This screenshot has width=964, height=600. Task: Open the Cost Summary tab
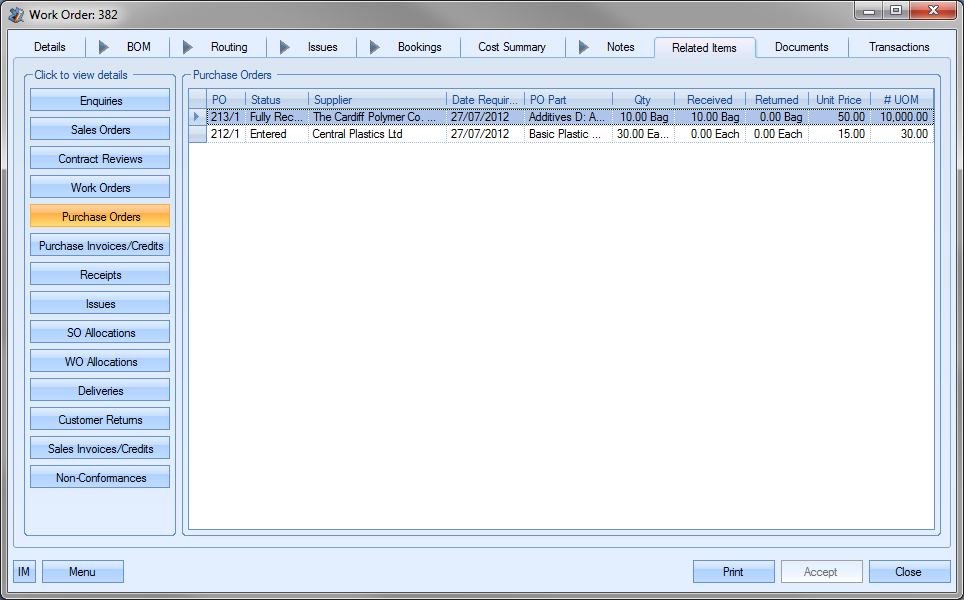[511, 47]
